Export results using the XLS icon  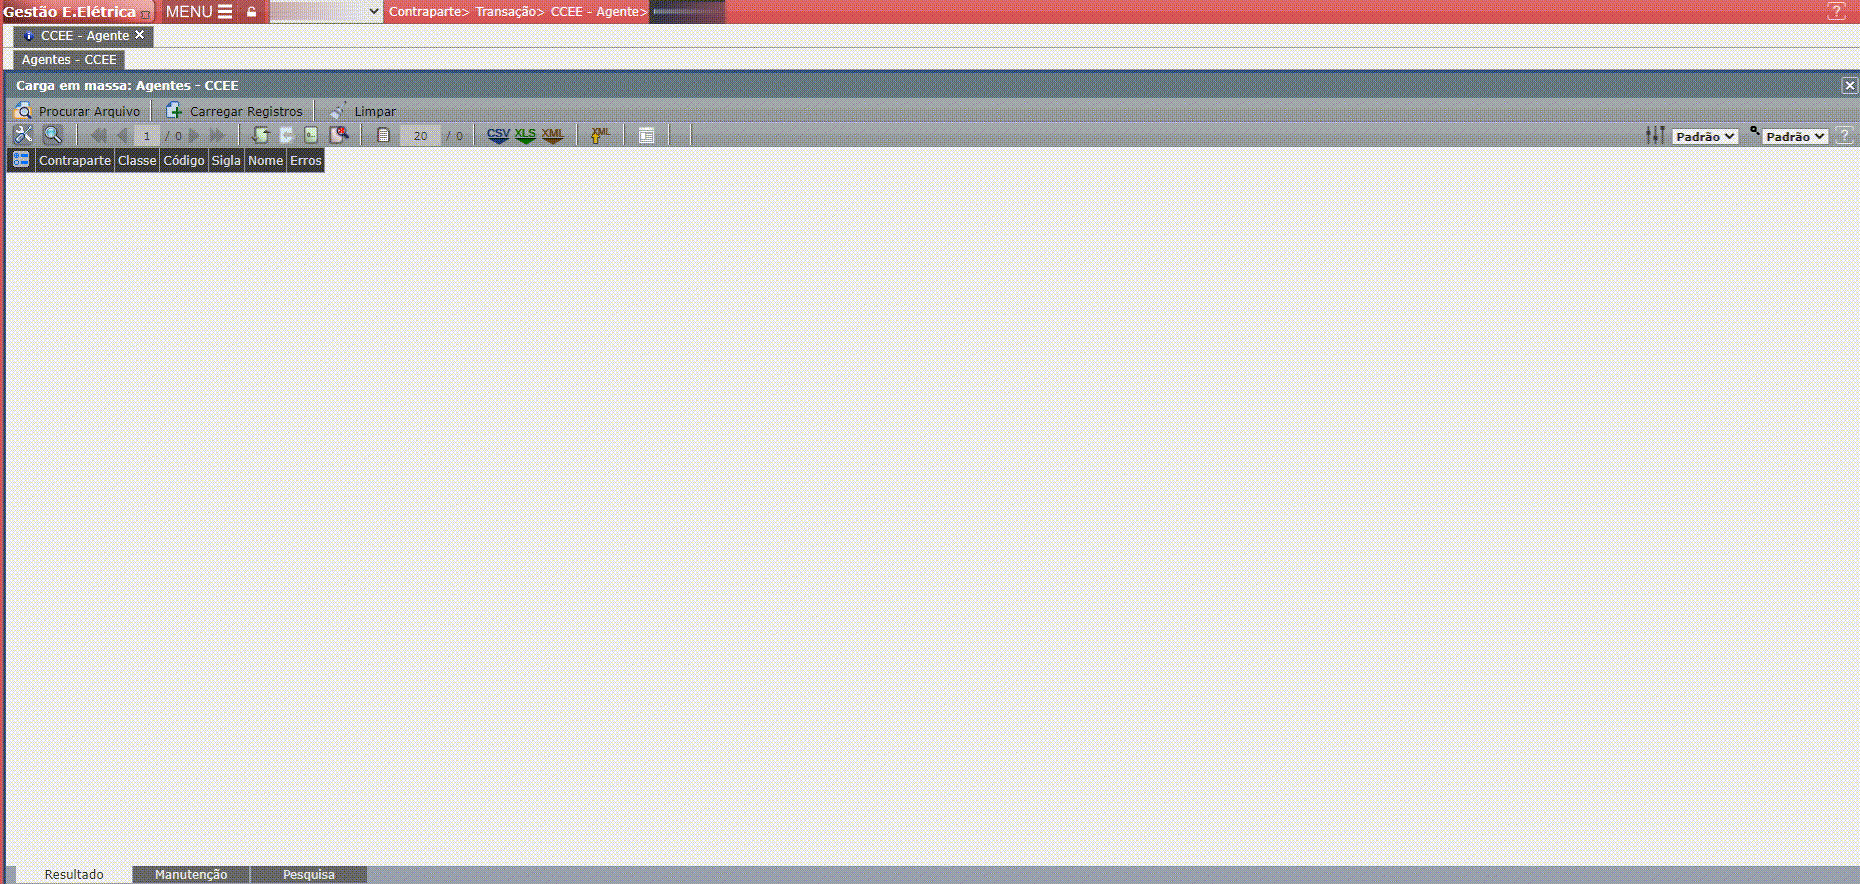coord(525,136)
